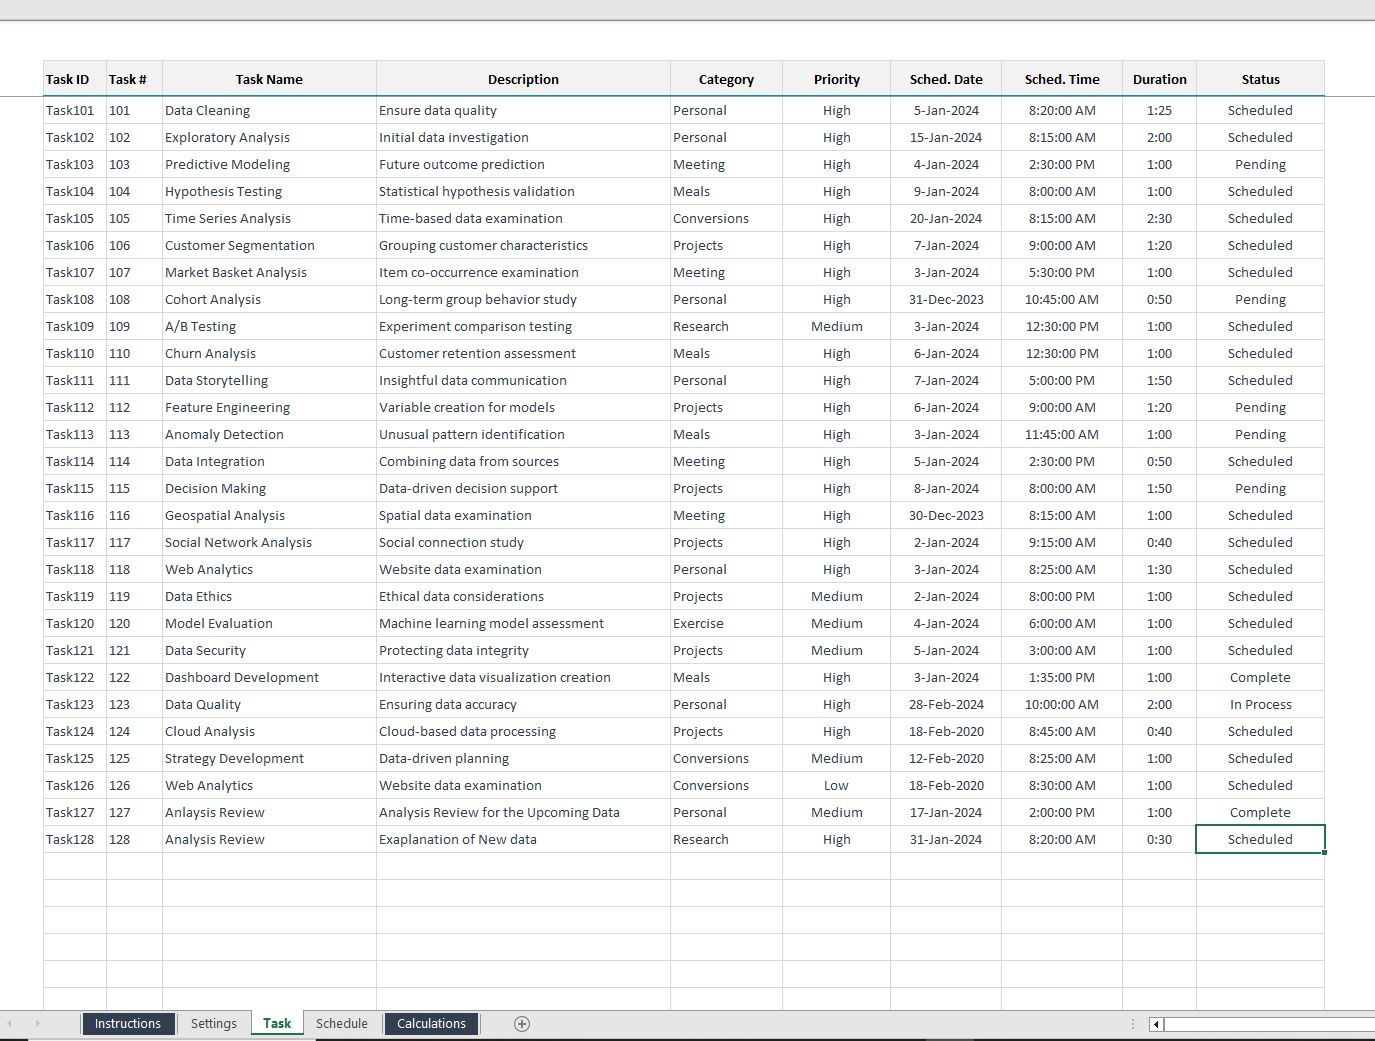Click the Sched. Time header cell

click(1062, 79)
